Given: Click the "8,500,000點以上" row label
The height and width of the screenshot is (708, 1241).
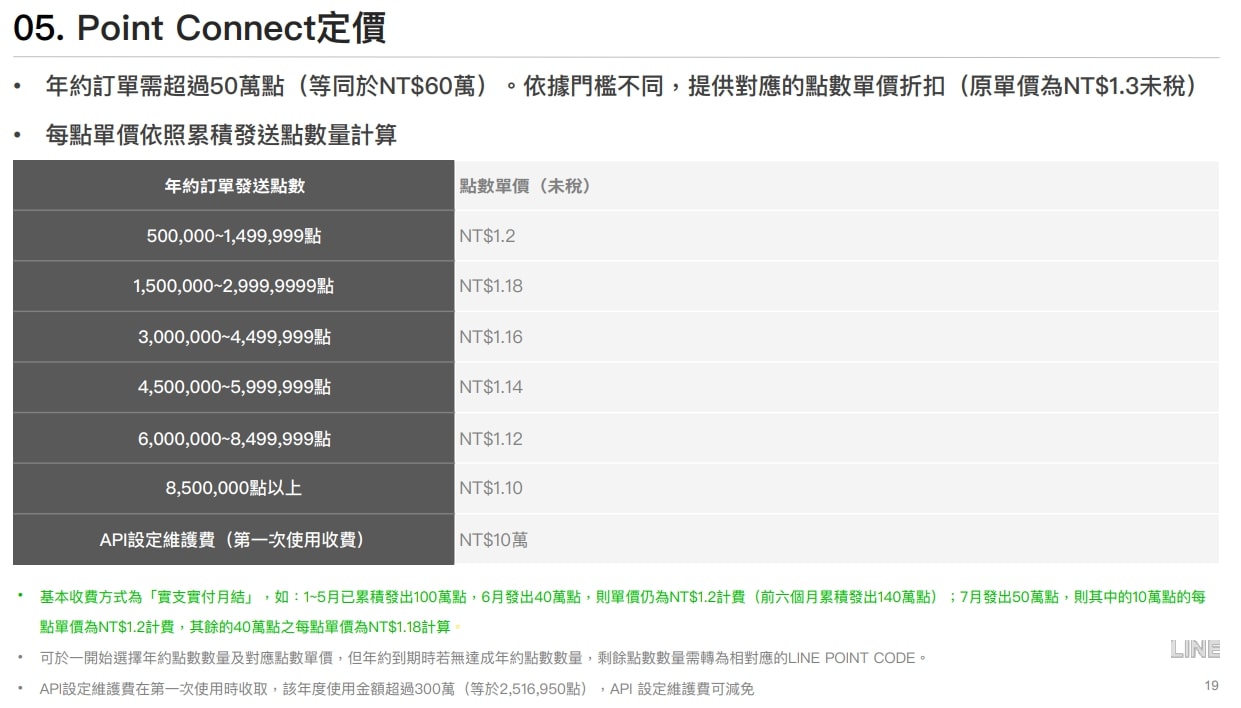Looking at the screenshot, I should tap(234, 488).
